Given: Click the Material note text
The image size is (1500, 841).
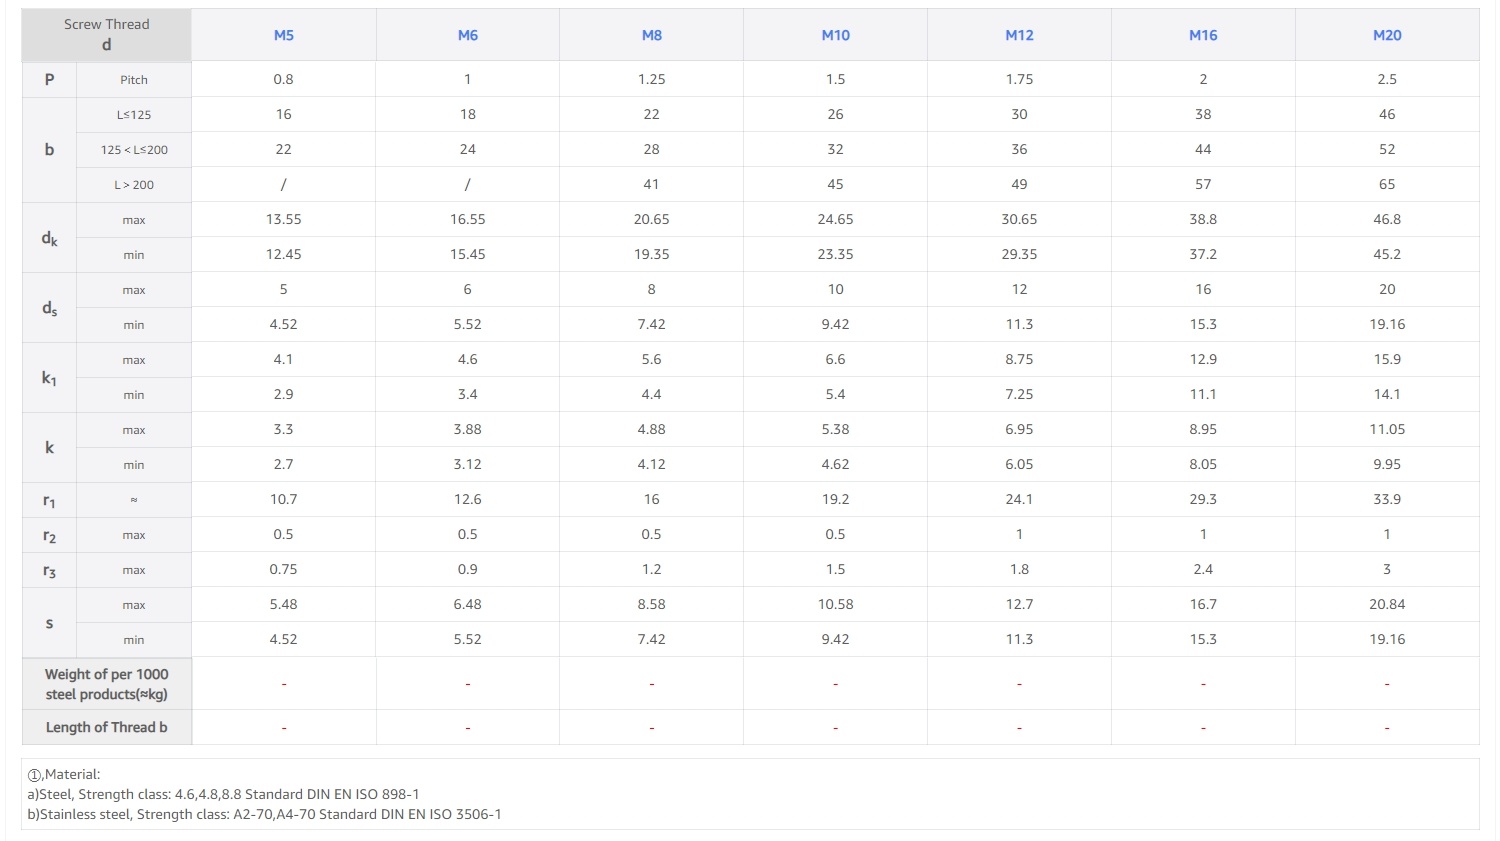Looking at the screenshot, I should tap(64, 774).
